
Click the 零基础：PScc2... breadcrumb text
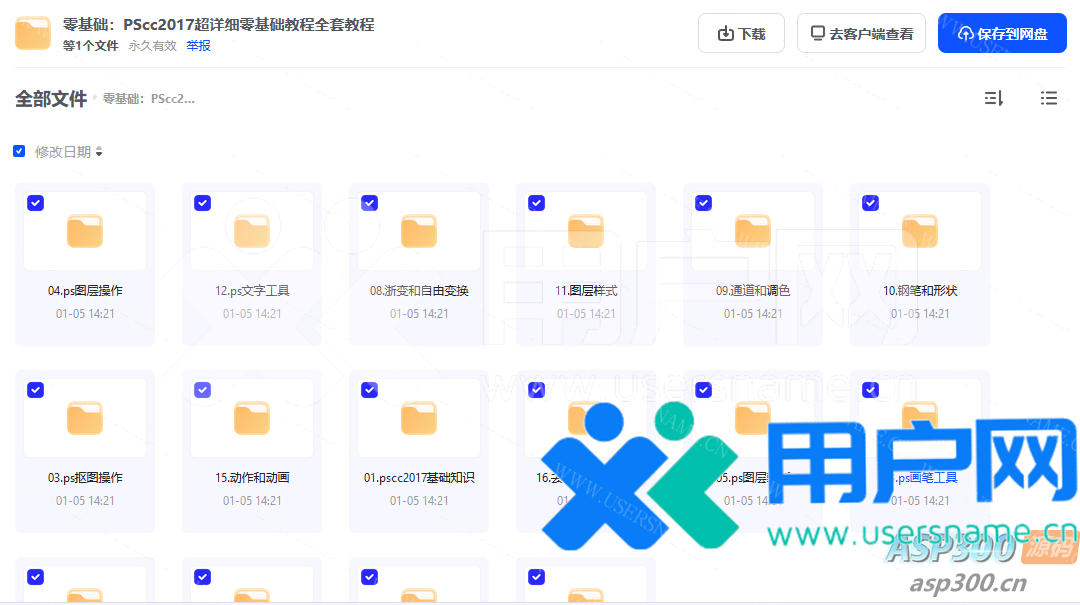pyautogui.click(x=149, y=99)
